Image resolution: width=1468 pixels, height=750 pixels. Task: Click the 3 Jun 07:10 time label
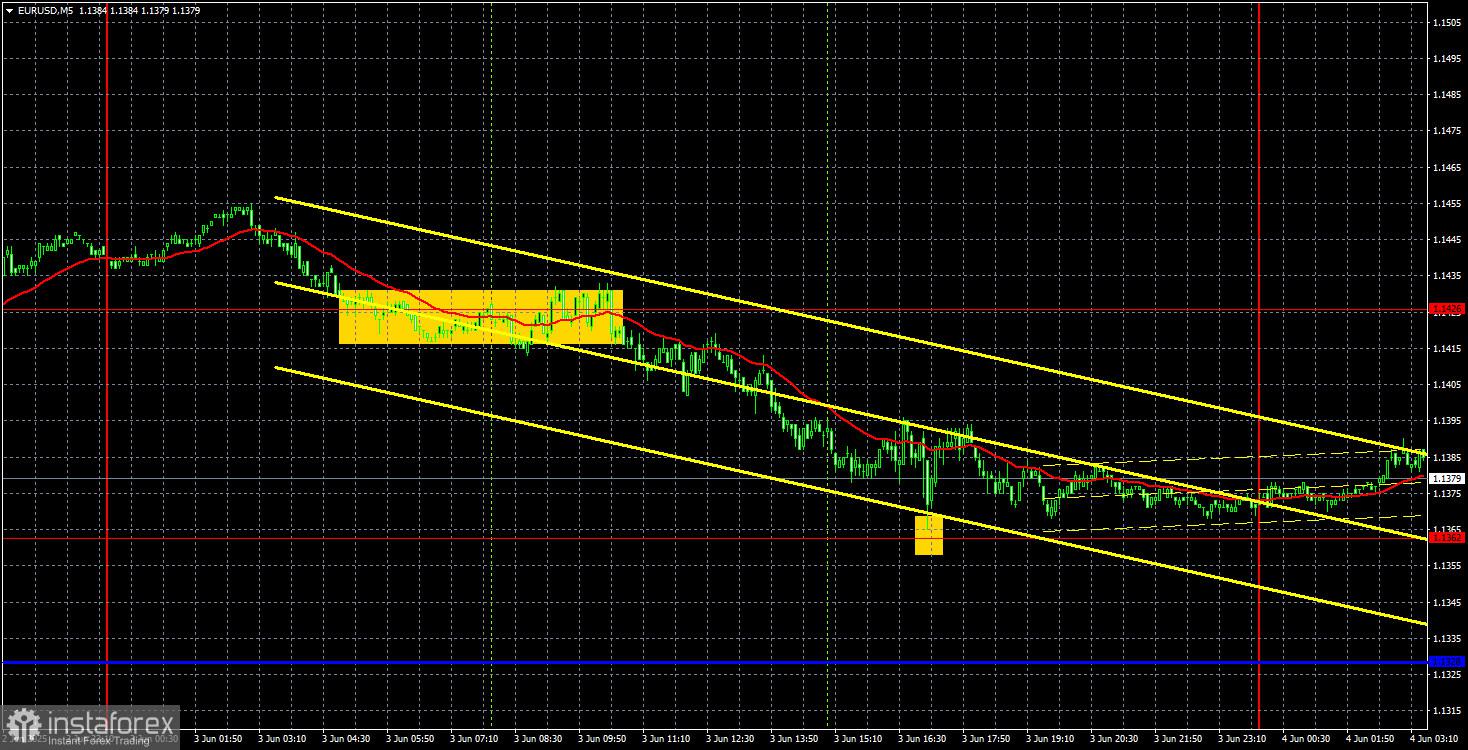click(x=474, y=739)
